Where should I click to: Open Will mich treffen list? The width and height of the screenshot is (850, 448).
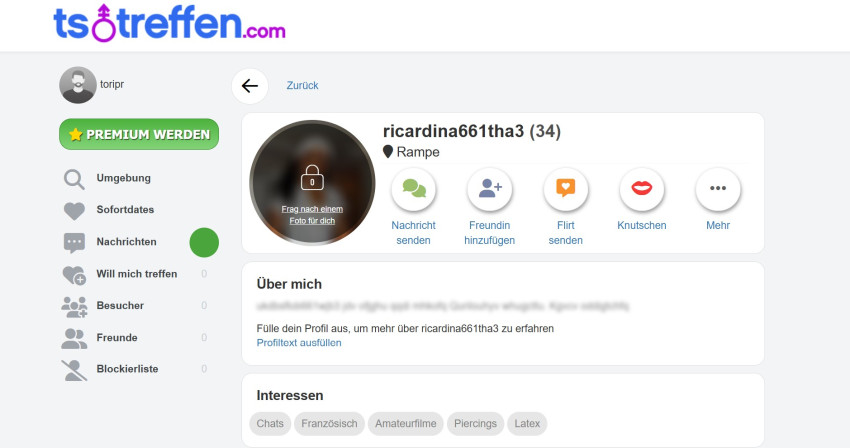click(x=139, y=274)
